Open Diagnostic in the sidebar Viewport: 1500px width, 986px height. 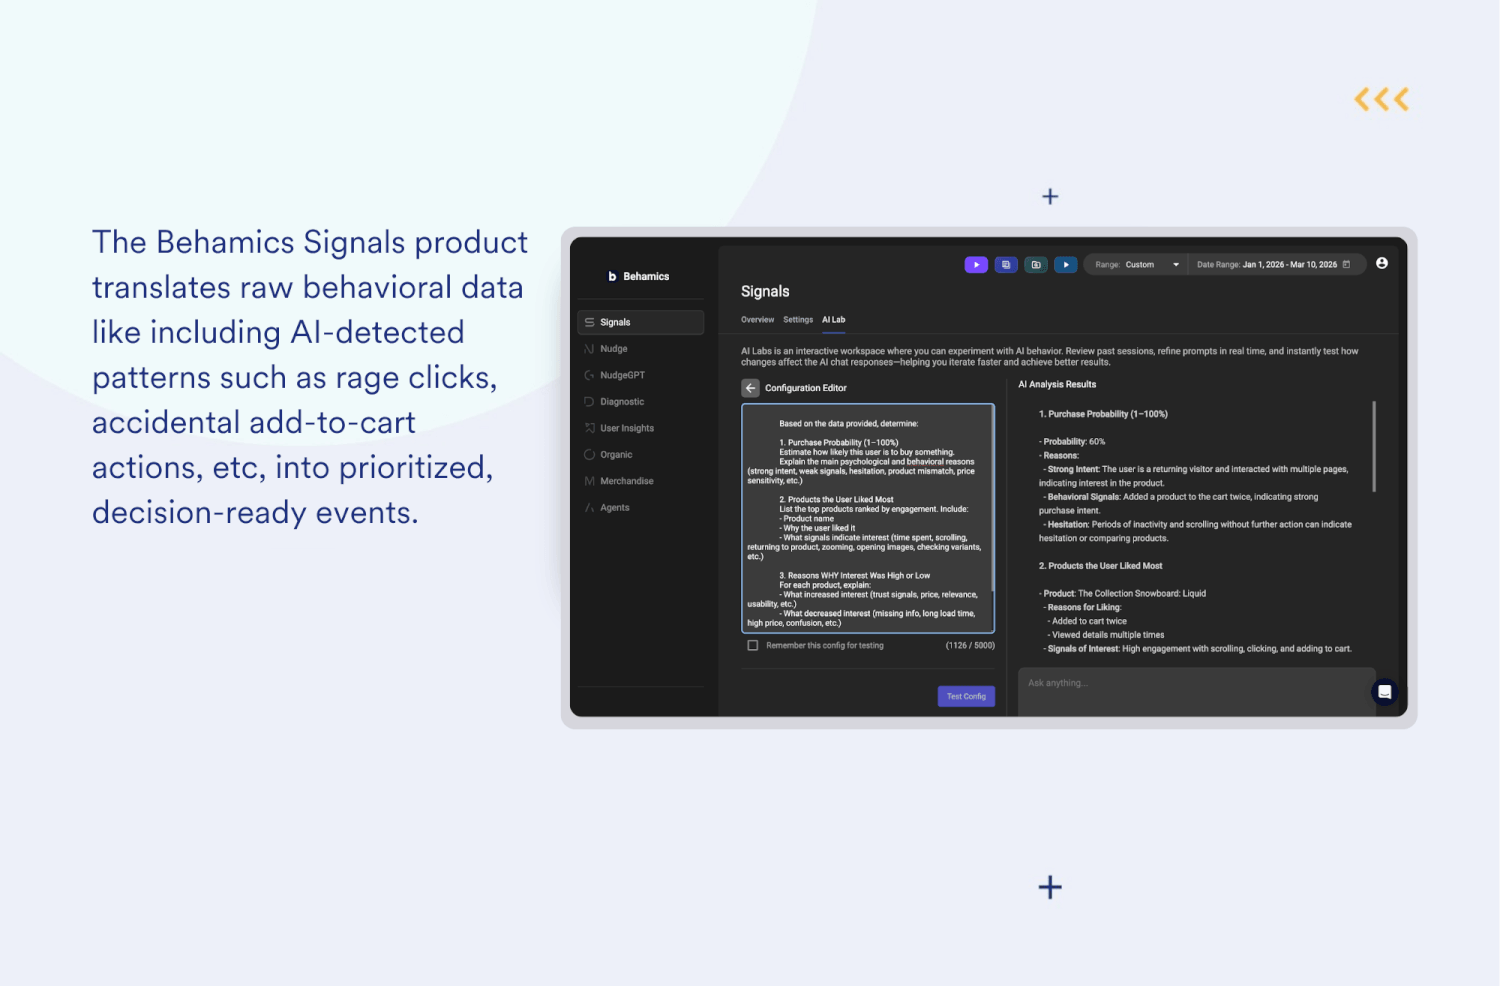click(641, 402)
